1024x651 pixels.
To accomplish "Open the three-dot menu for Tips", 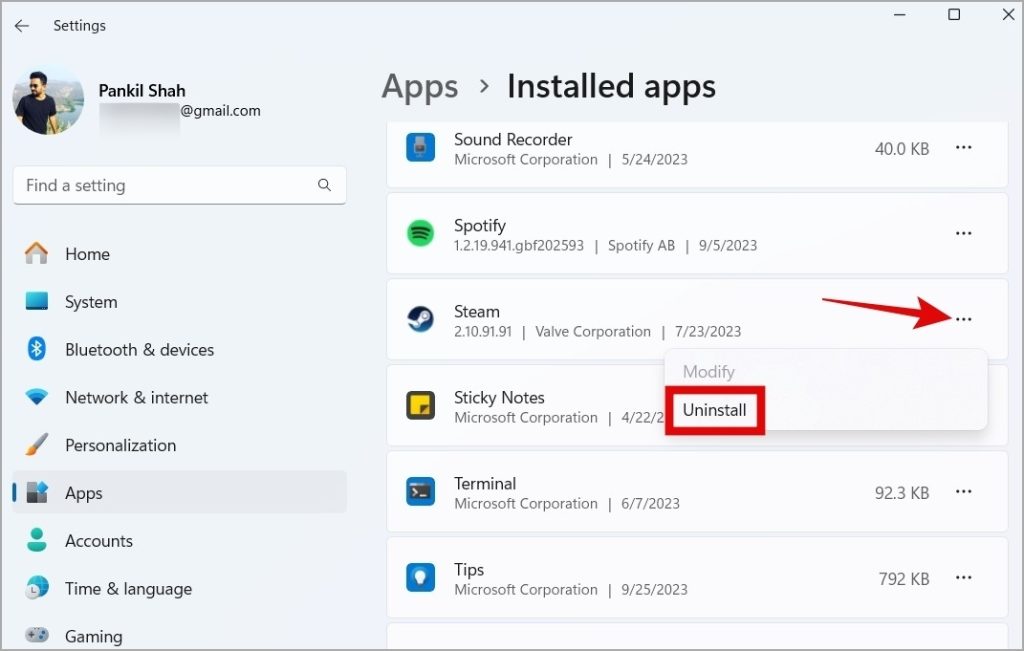I will (963, 578).
